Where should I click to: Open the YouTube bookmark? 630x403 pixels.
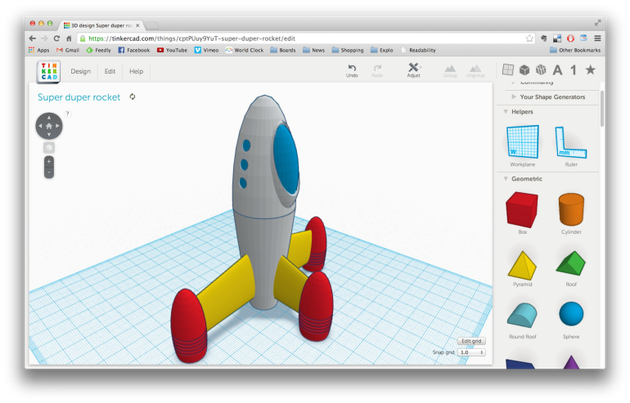pyautogui.click(x=172, y=50)
